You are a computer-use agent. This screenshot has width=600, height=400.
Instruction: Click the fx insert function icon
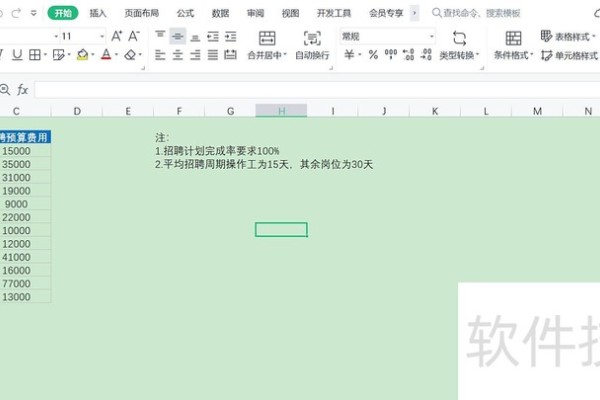pyautogui.click(x=23, y=90)
